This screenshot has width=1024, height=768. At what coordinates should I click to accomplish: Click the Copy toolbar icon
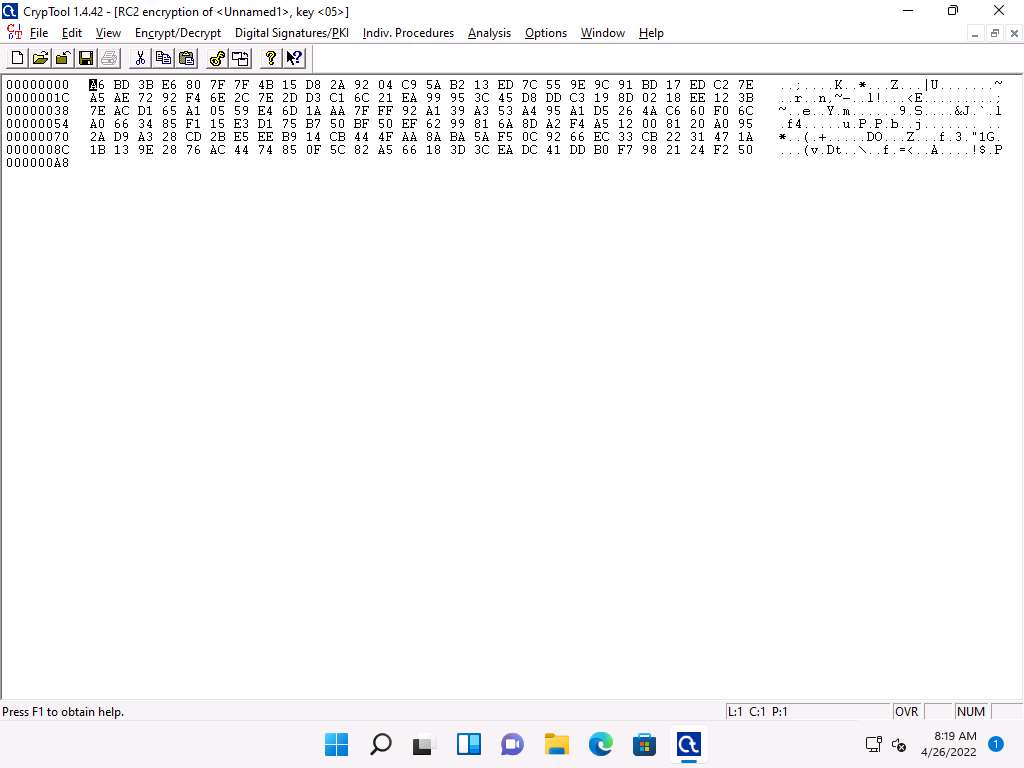163,58
